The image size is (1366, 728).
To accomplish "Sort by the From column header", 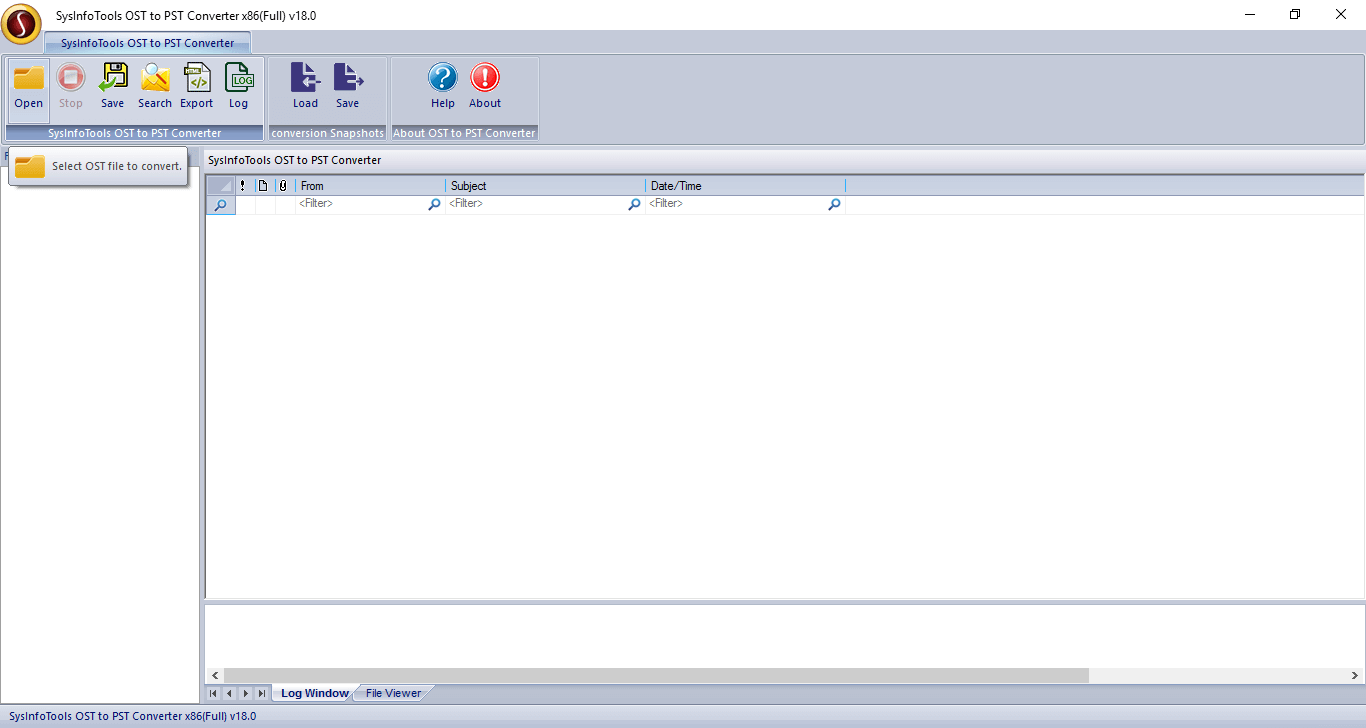I will 371,186.
